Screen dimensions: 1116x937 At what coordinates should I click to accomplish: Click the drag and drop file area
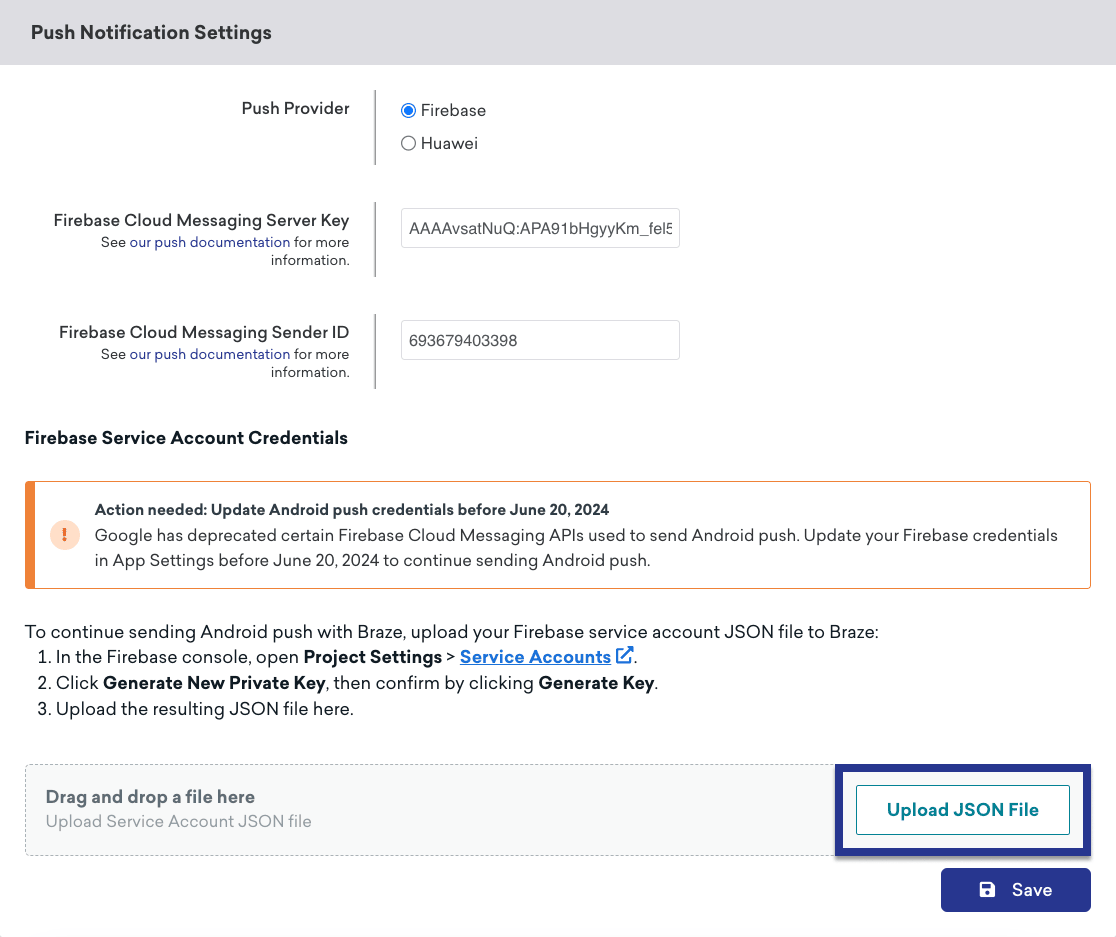430,810
